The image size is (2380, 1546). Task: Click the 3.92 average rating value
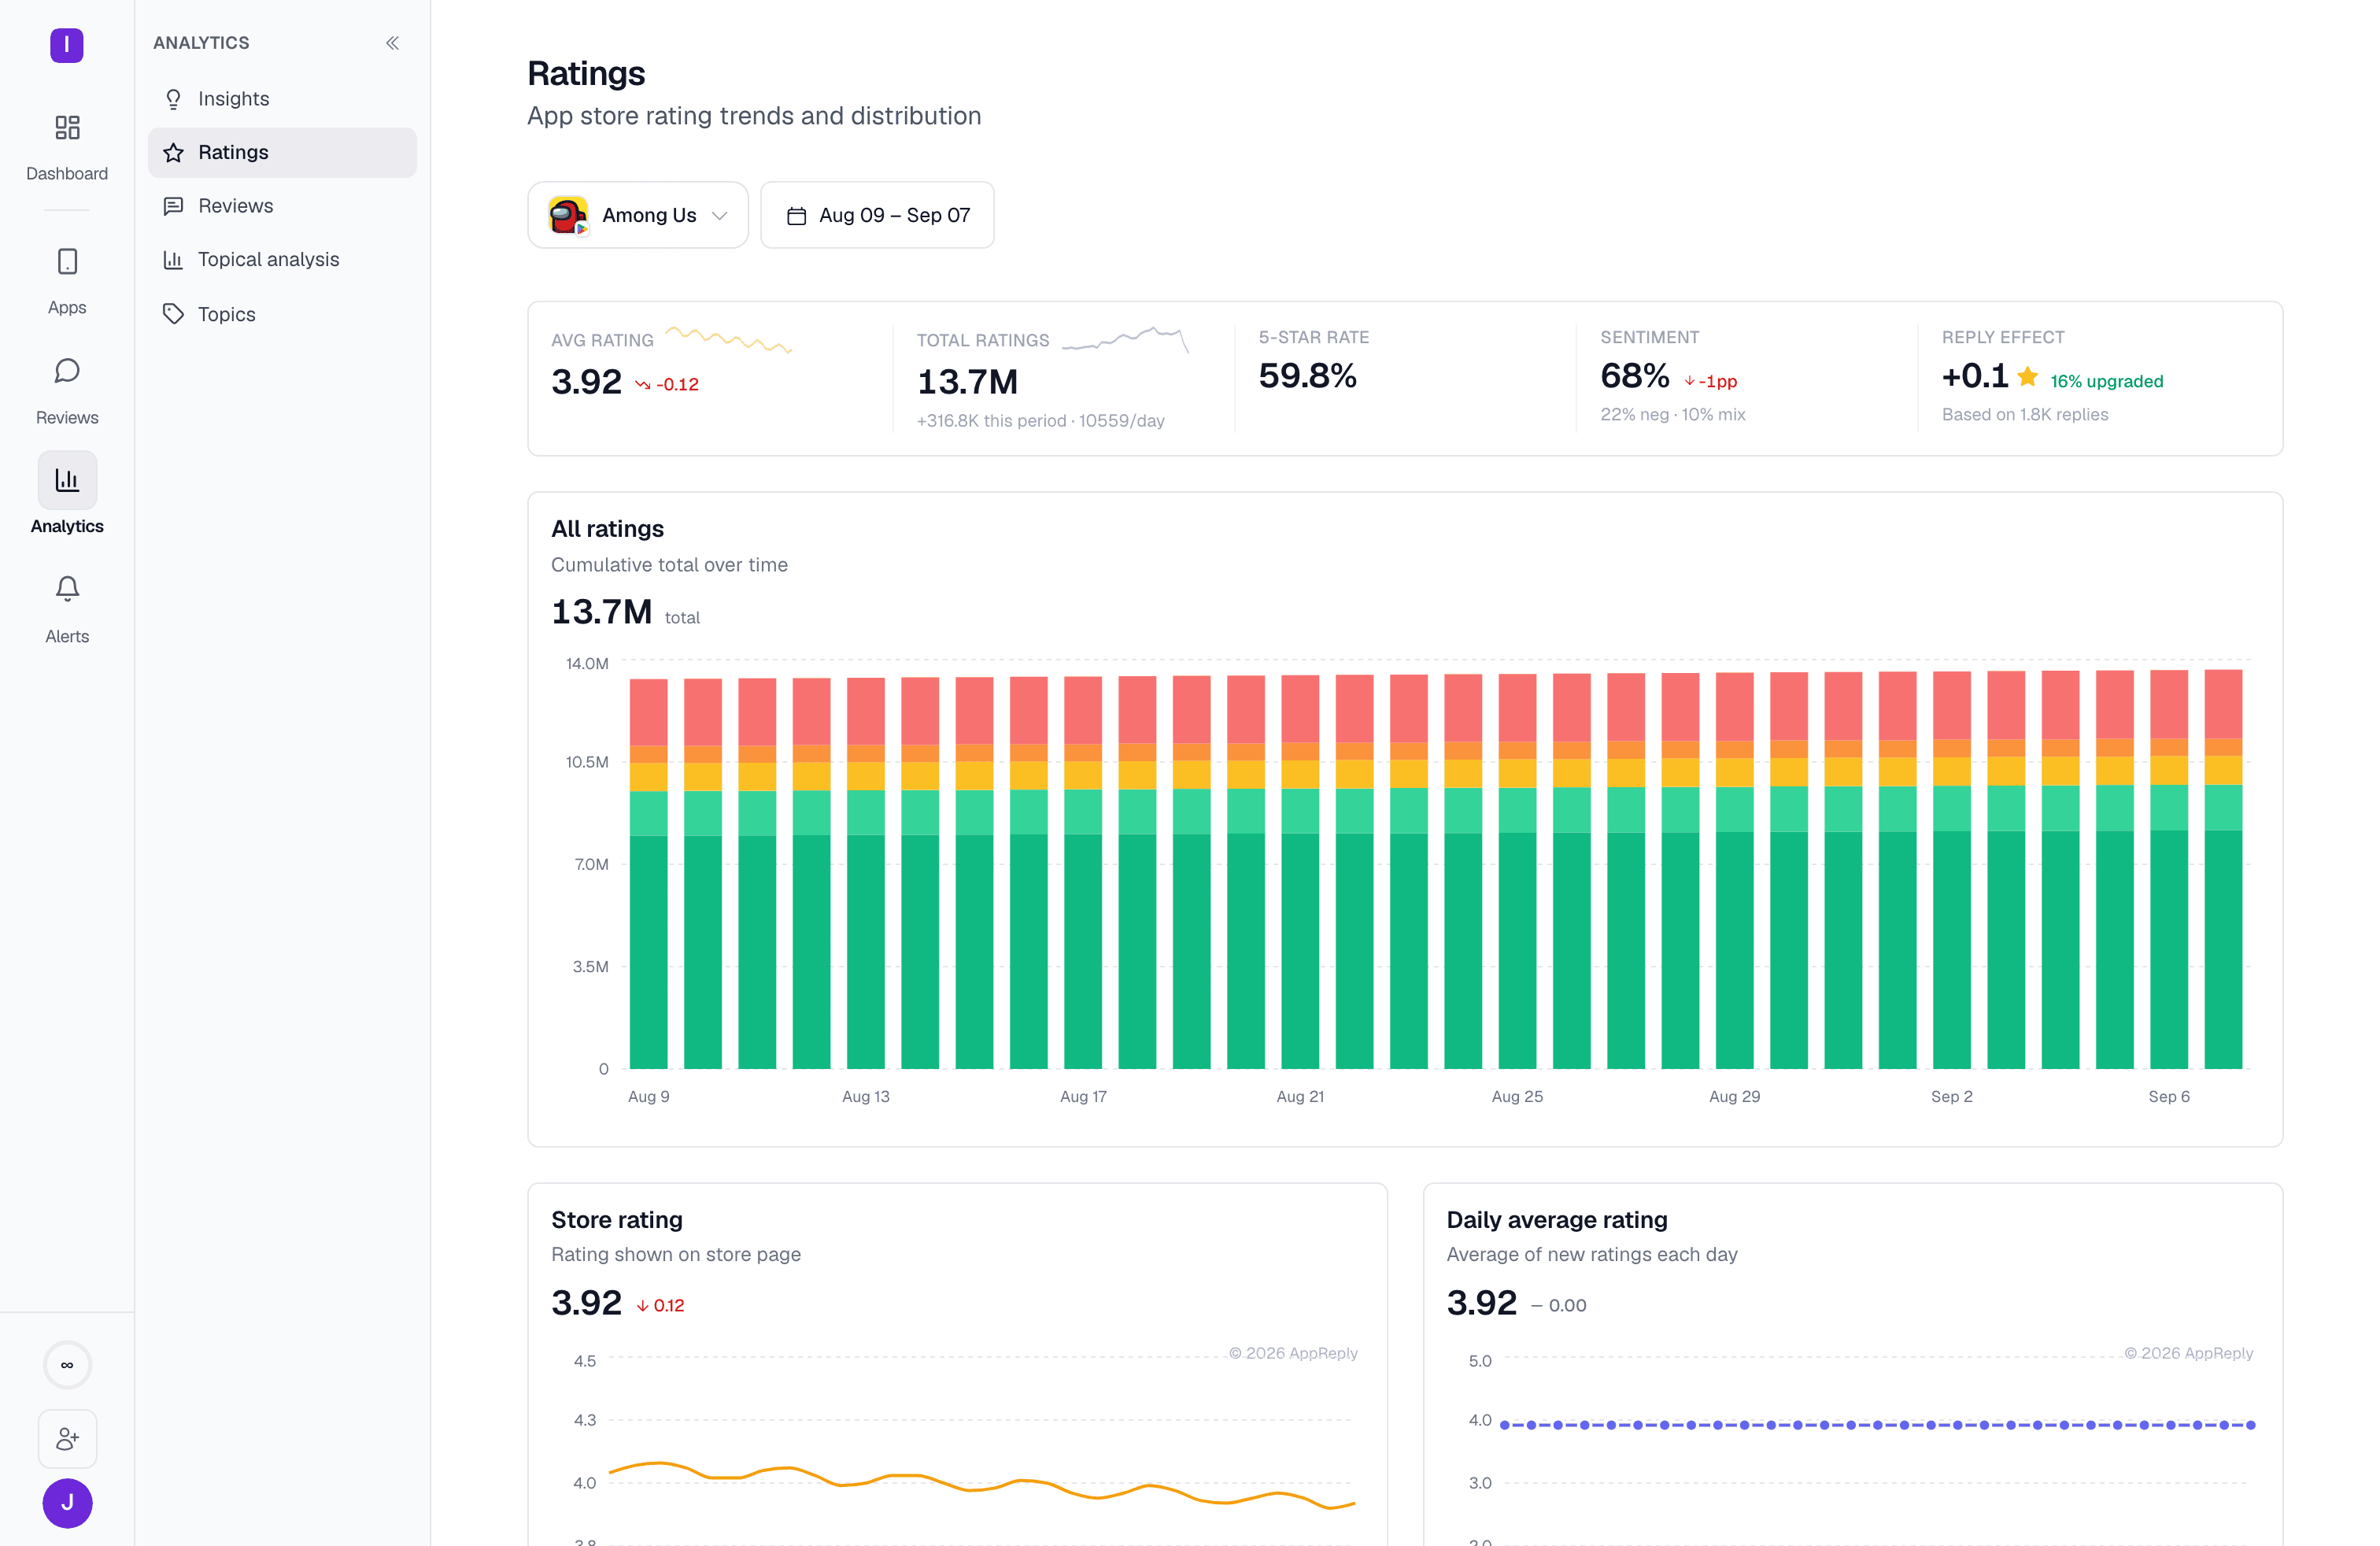pos(587,382)
